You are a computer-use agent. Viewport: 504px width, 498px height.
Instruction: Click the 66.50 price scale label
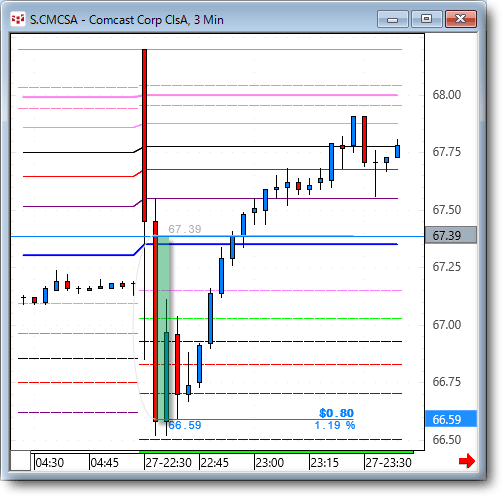coord(447,439)
